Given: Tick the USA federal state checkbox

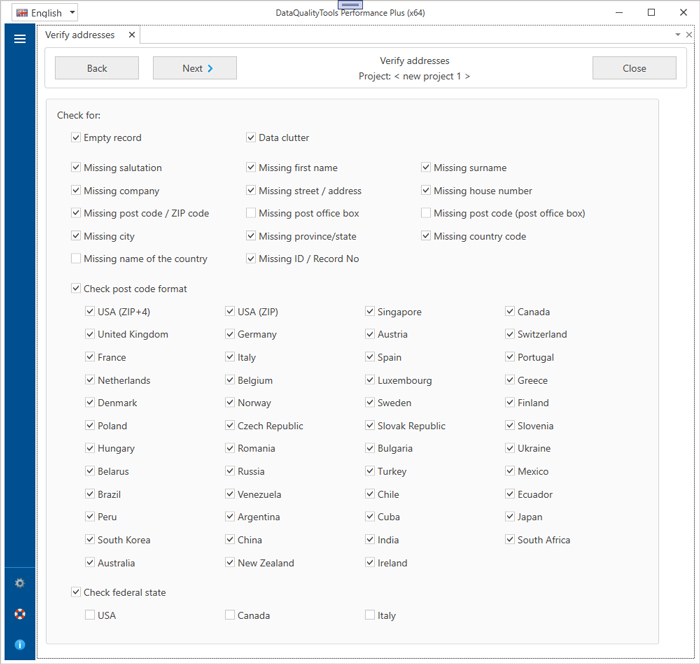Looking at the screenshot, I should [90, 615].
